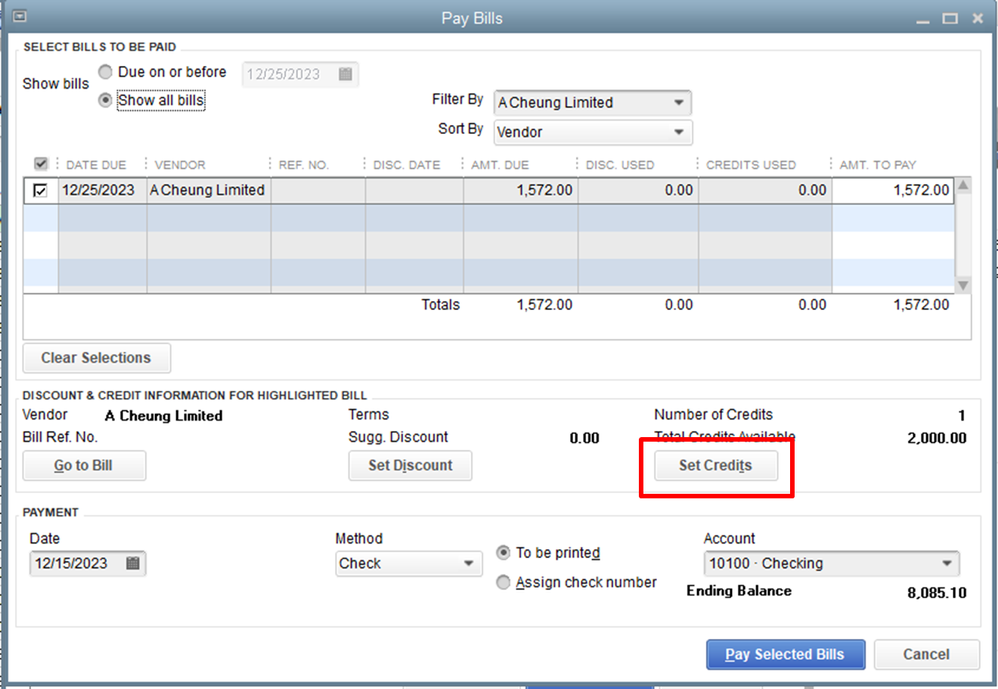Image resolution: width=998 pixels, height=689 pixels.
Task: Click Pay Selected Bills button
Action: click(785, 654)
